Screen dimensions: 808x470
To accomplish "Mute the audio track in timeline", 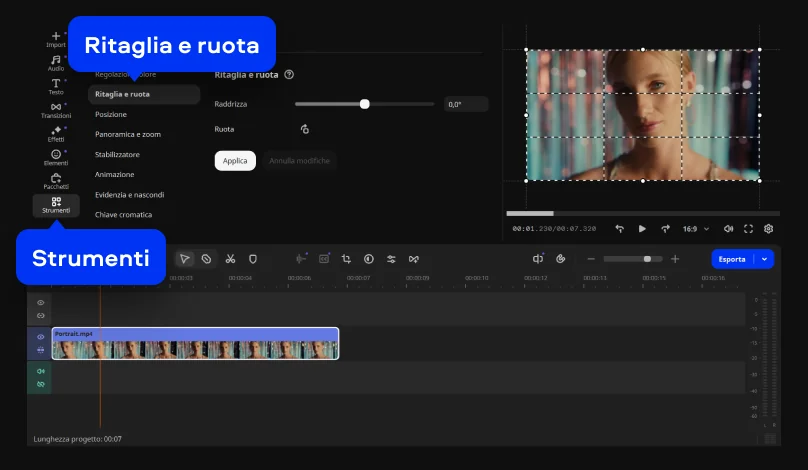I will coord(41,371).
